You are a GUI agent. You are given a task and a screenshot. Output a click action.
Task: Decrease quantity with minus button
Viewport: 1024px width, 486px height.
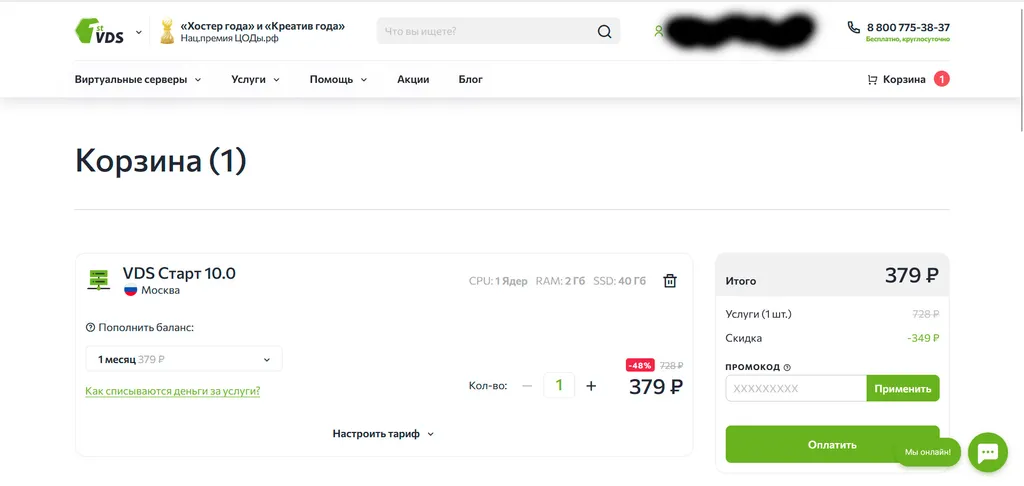tap(527, 386)
